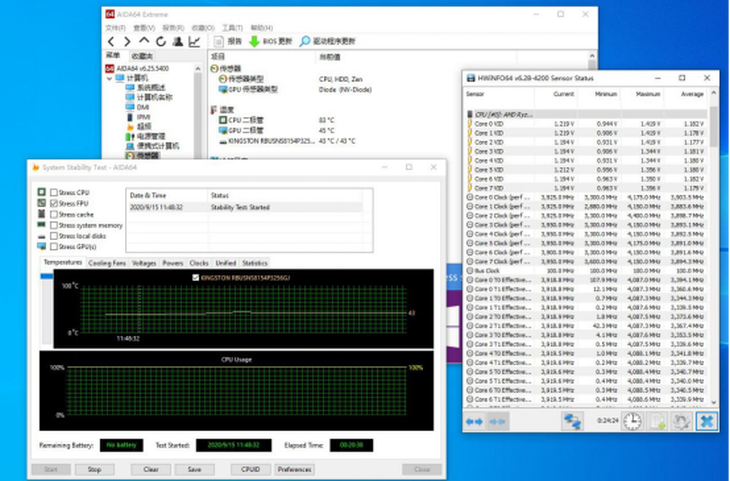Uncheck the Stress FPU checkbox
The image size is (730, 481).
(54, 203)
